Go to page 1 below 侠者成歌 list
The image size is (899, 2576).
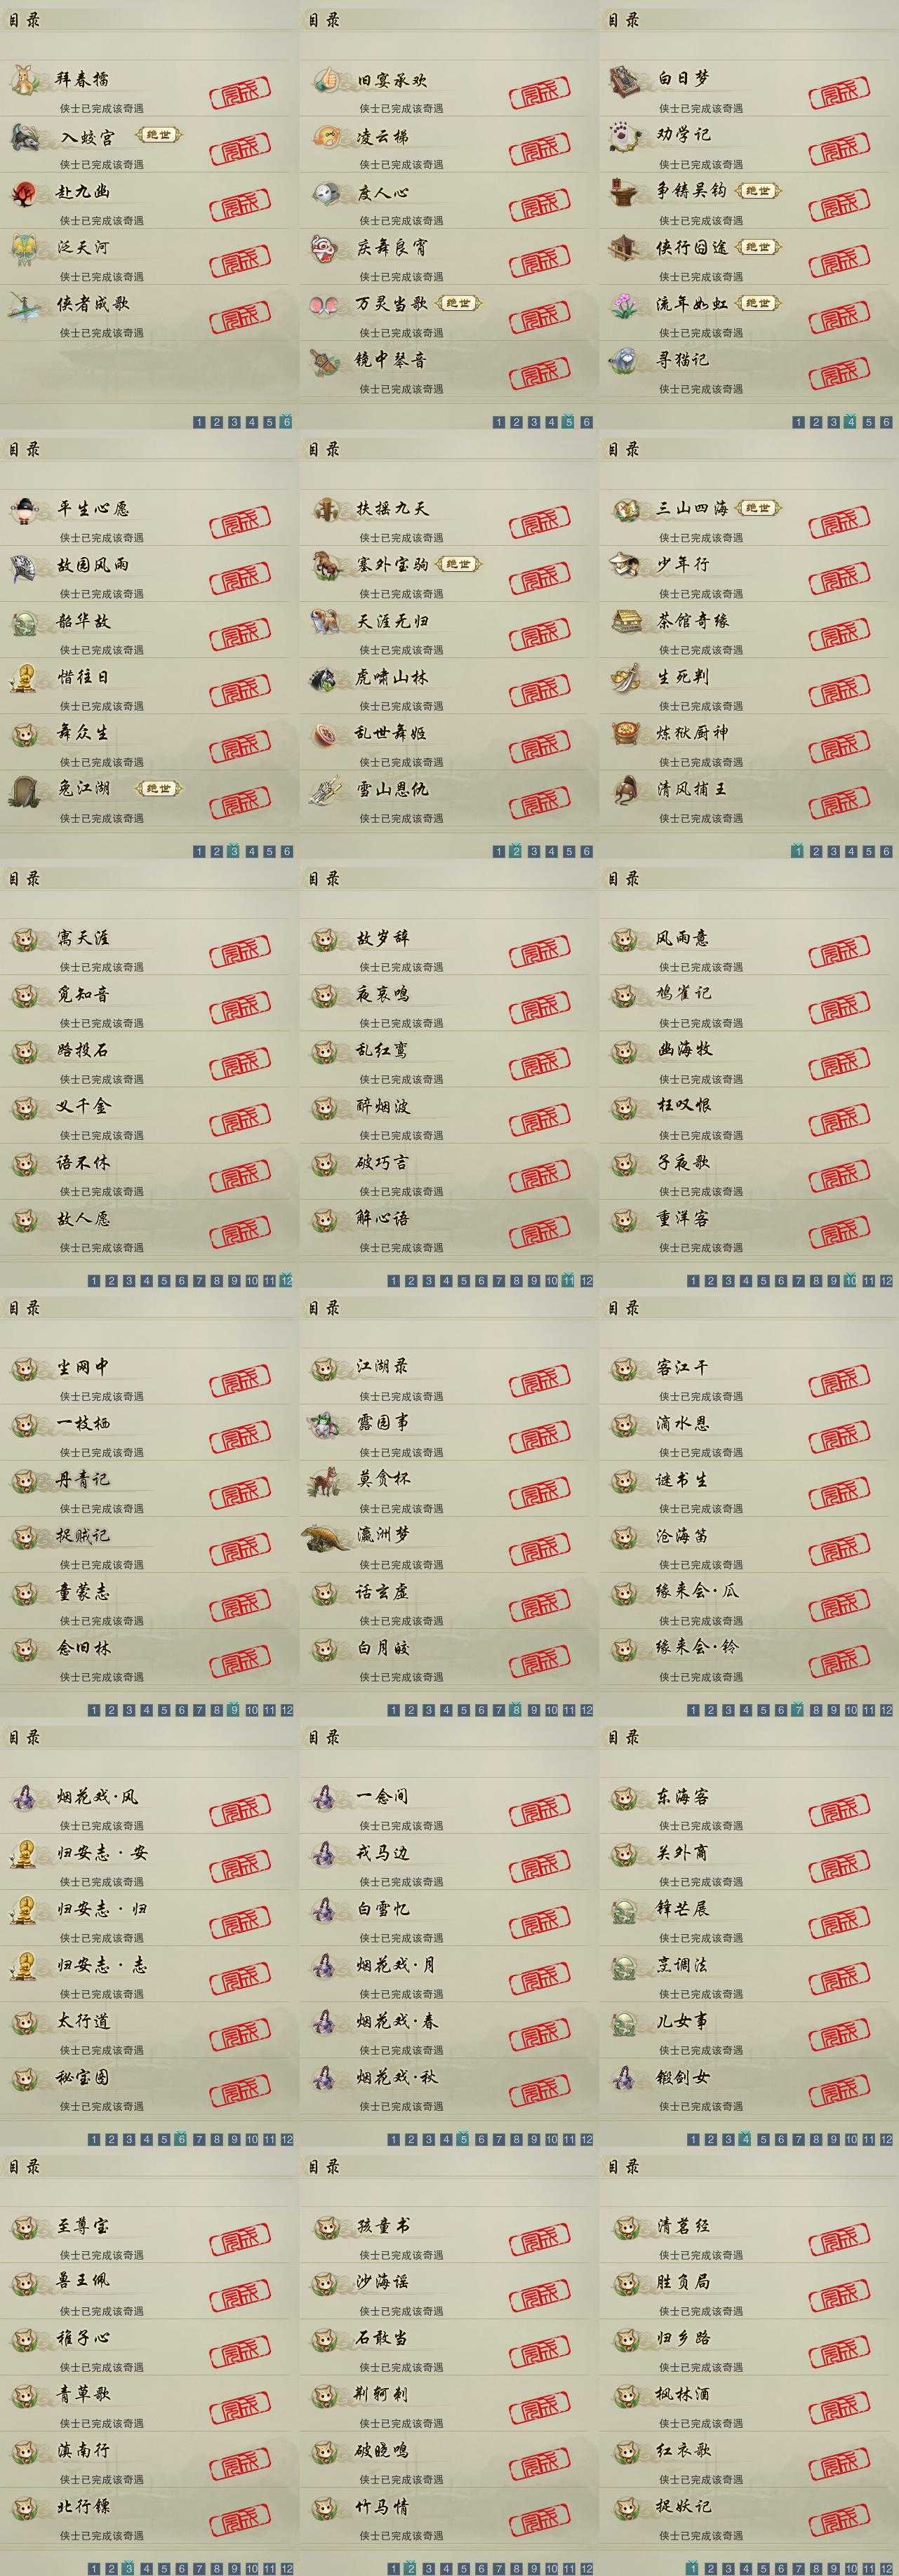click(x=198, y=422)
